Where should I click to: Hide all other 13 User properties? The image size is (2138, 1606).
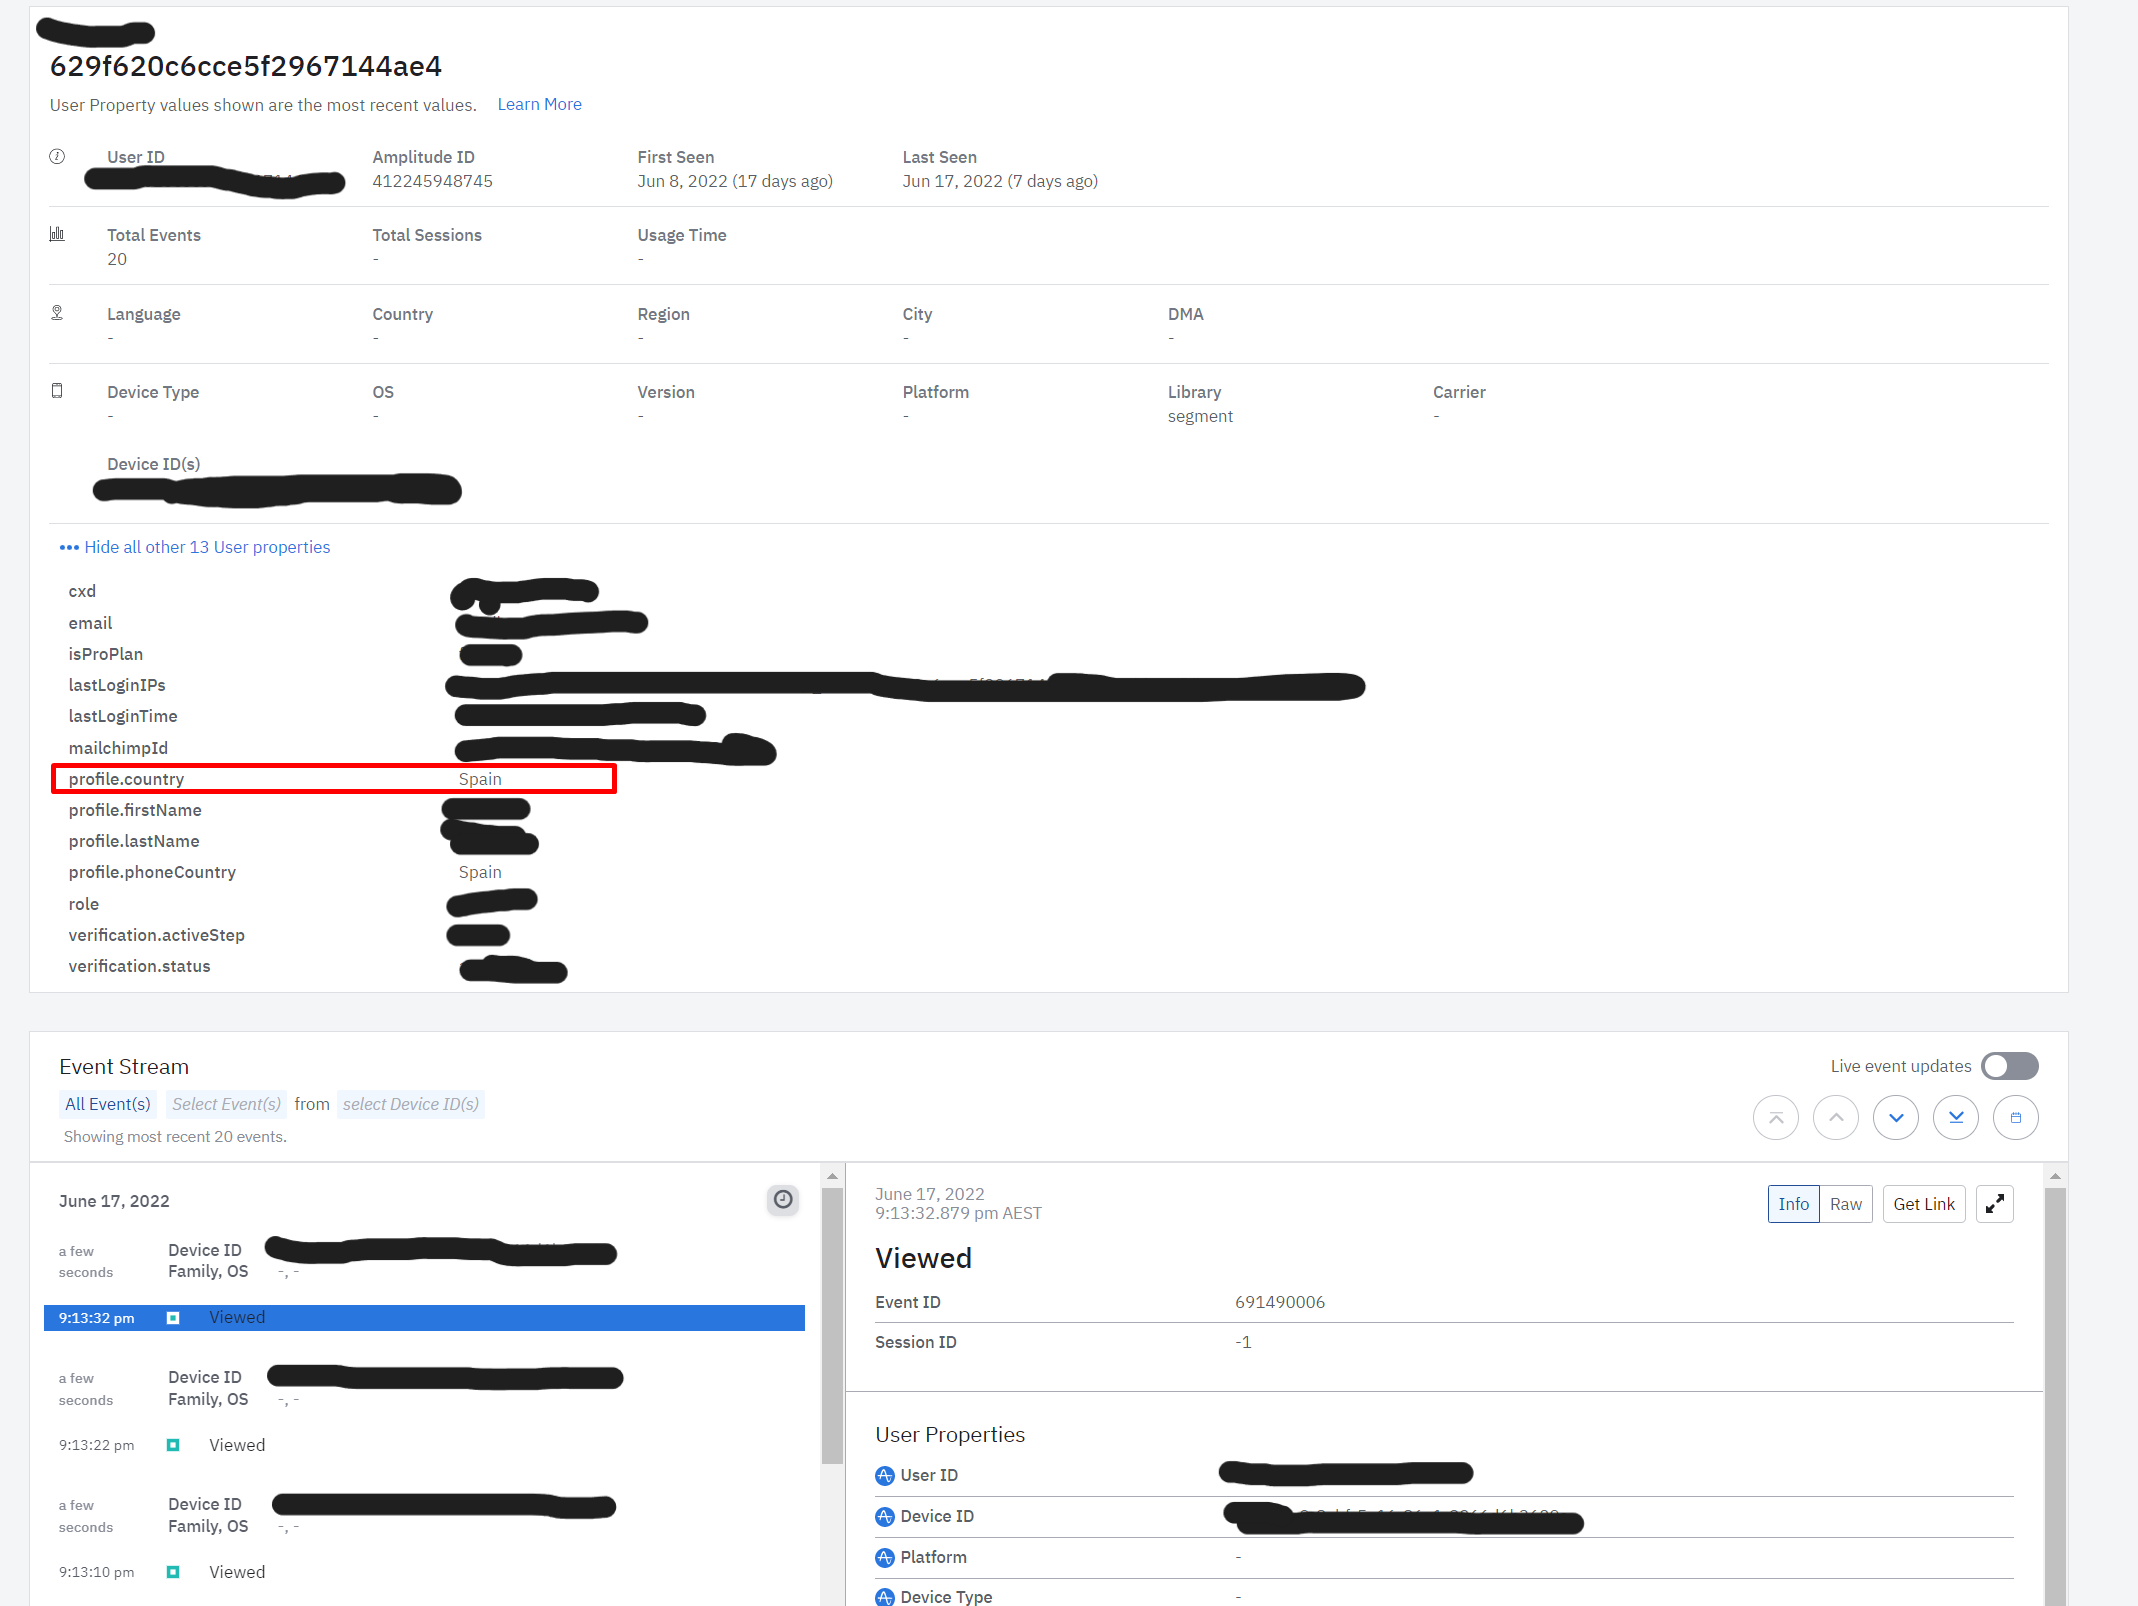[206, 547]
